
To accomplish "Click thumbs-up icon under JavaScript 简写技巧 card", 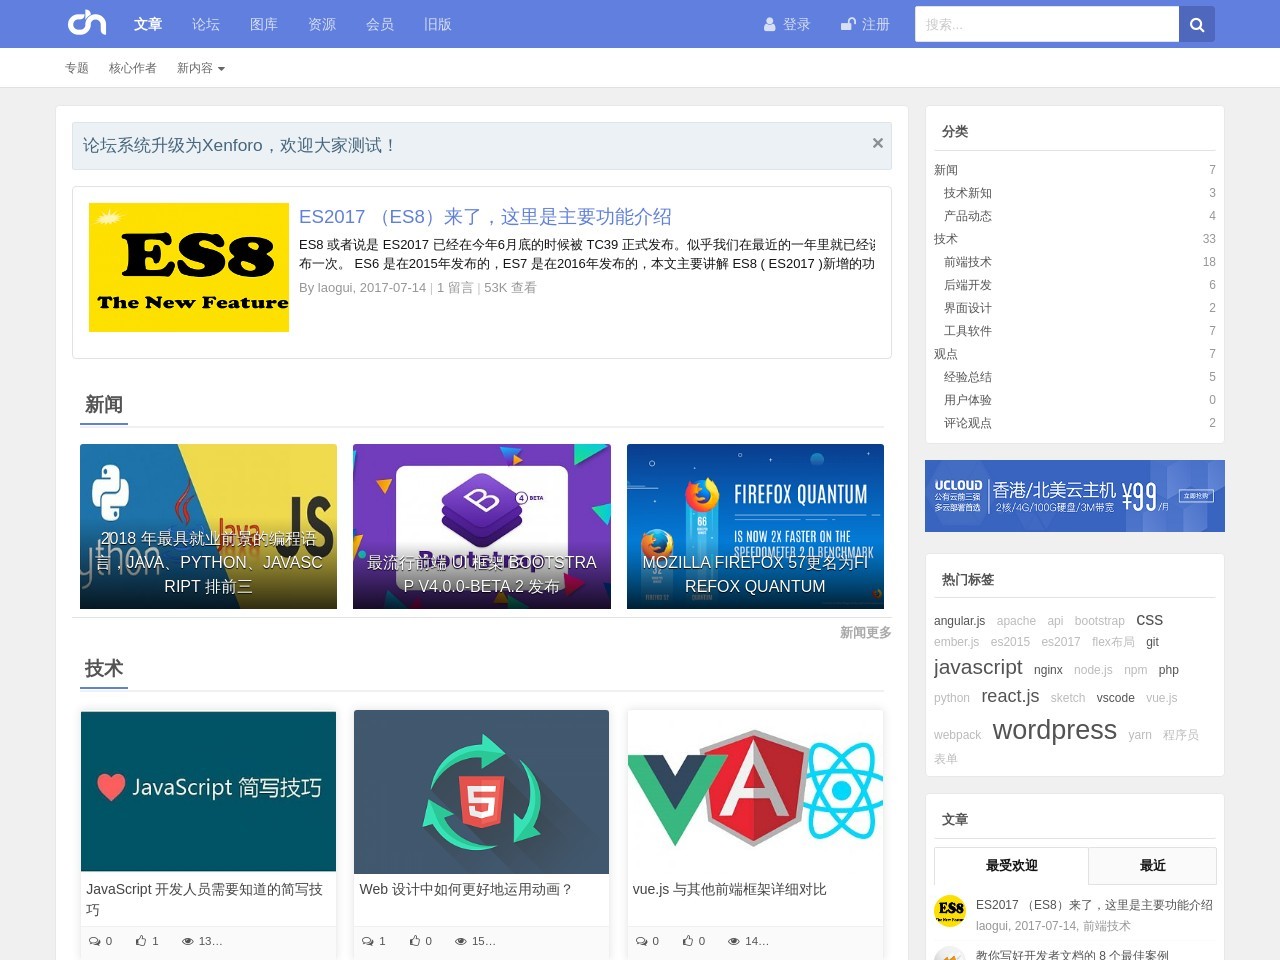I will coord(141,941).
